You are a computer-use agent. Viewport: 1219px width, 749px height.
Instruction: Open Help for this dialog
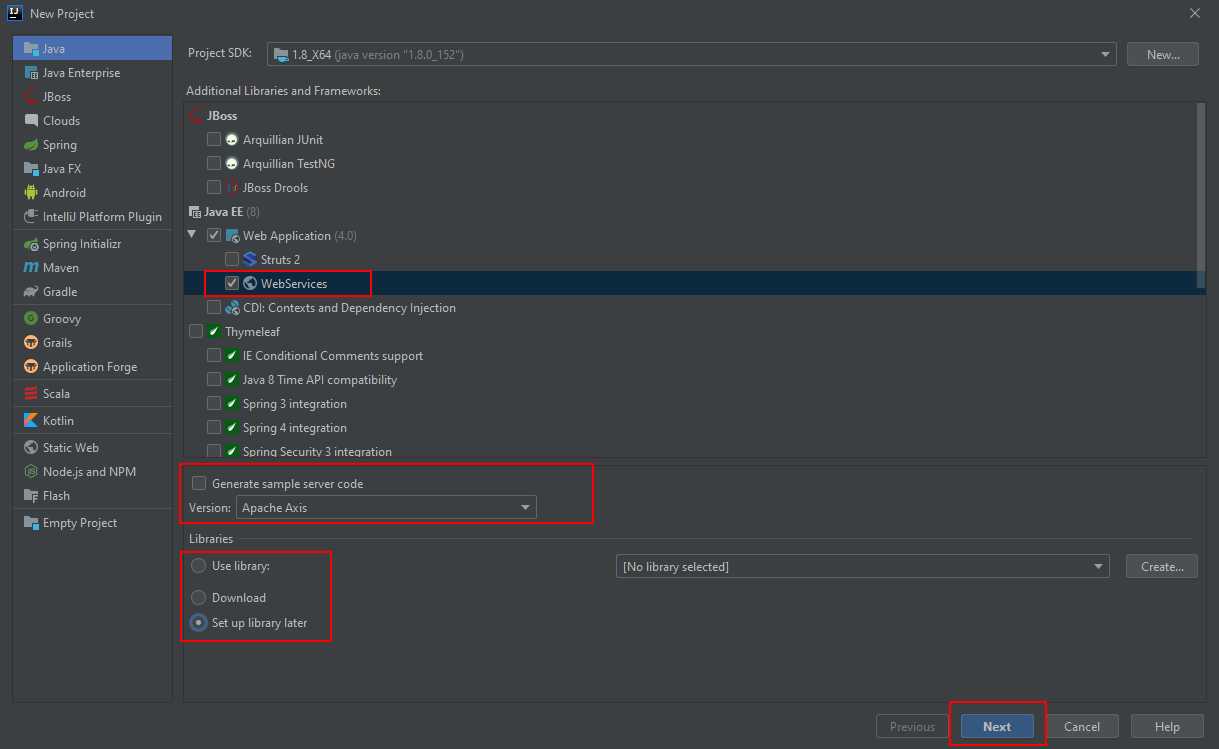(1167, 726)
